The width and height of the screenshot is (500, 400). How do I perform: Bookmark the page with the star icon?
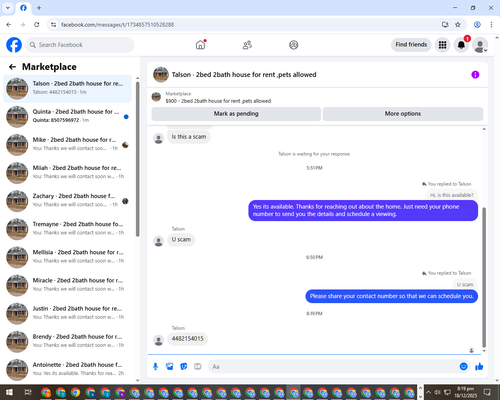458,25
